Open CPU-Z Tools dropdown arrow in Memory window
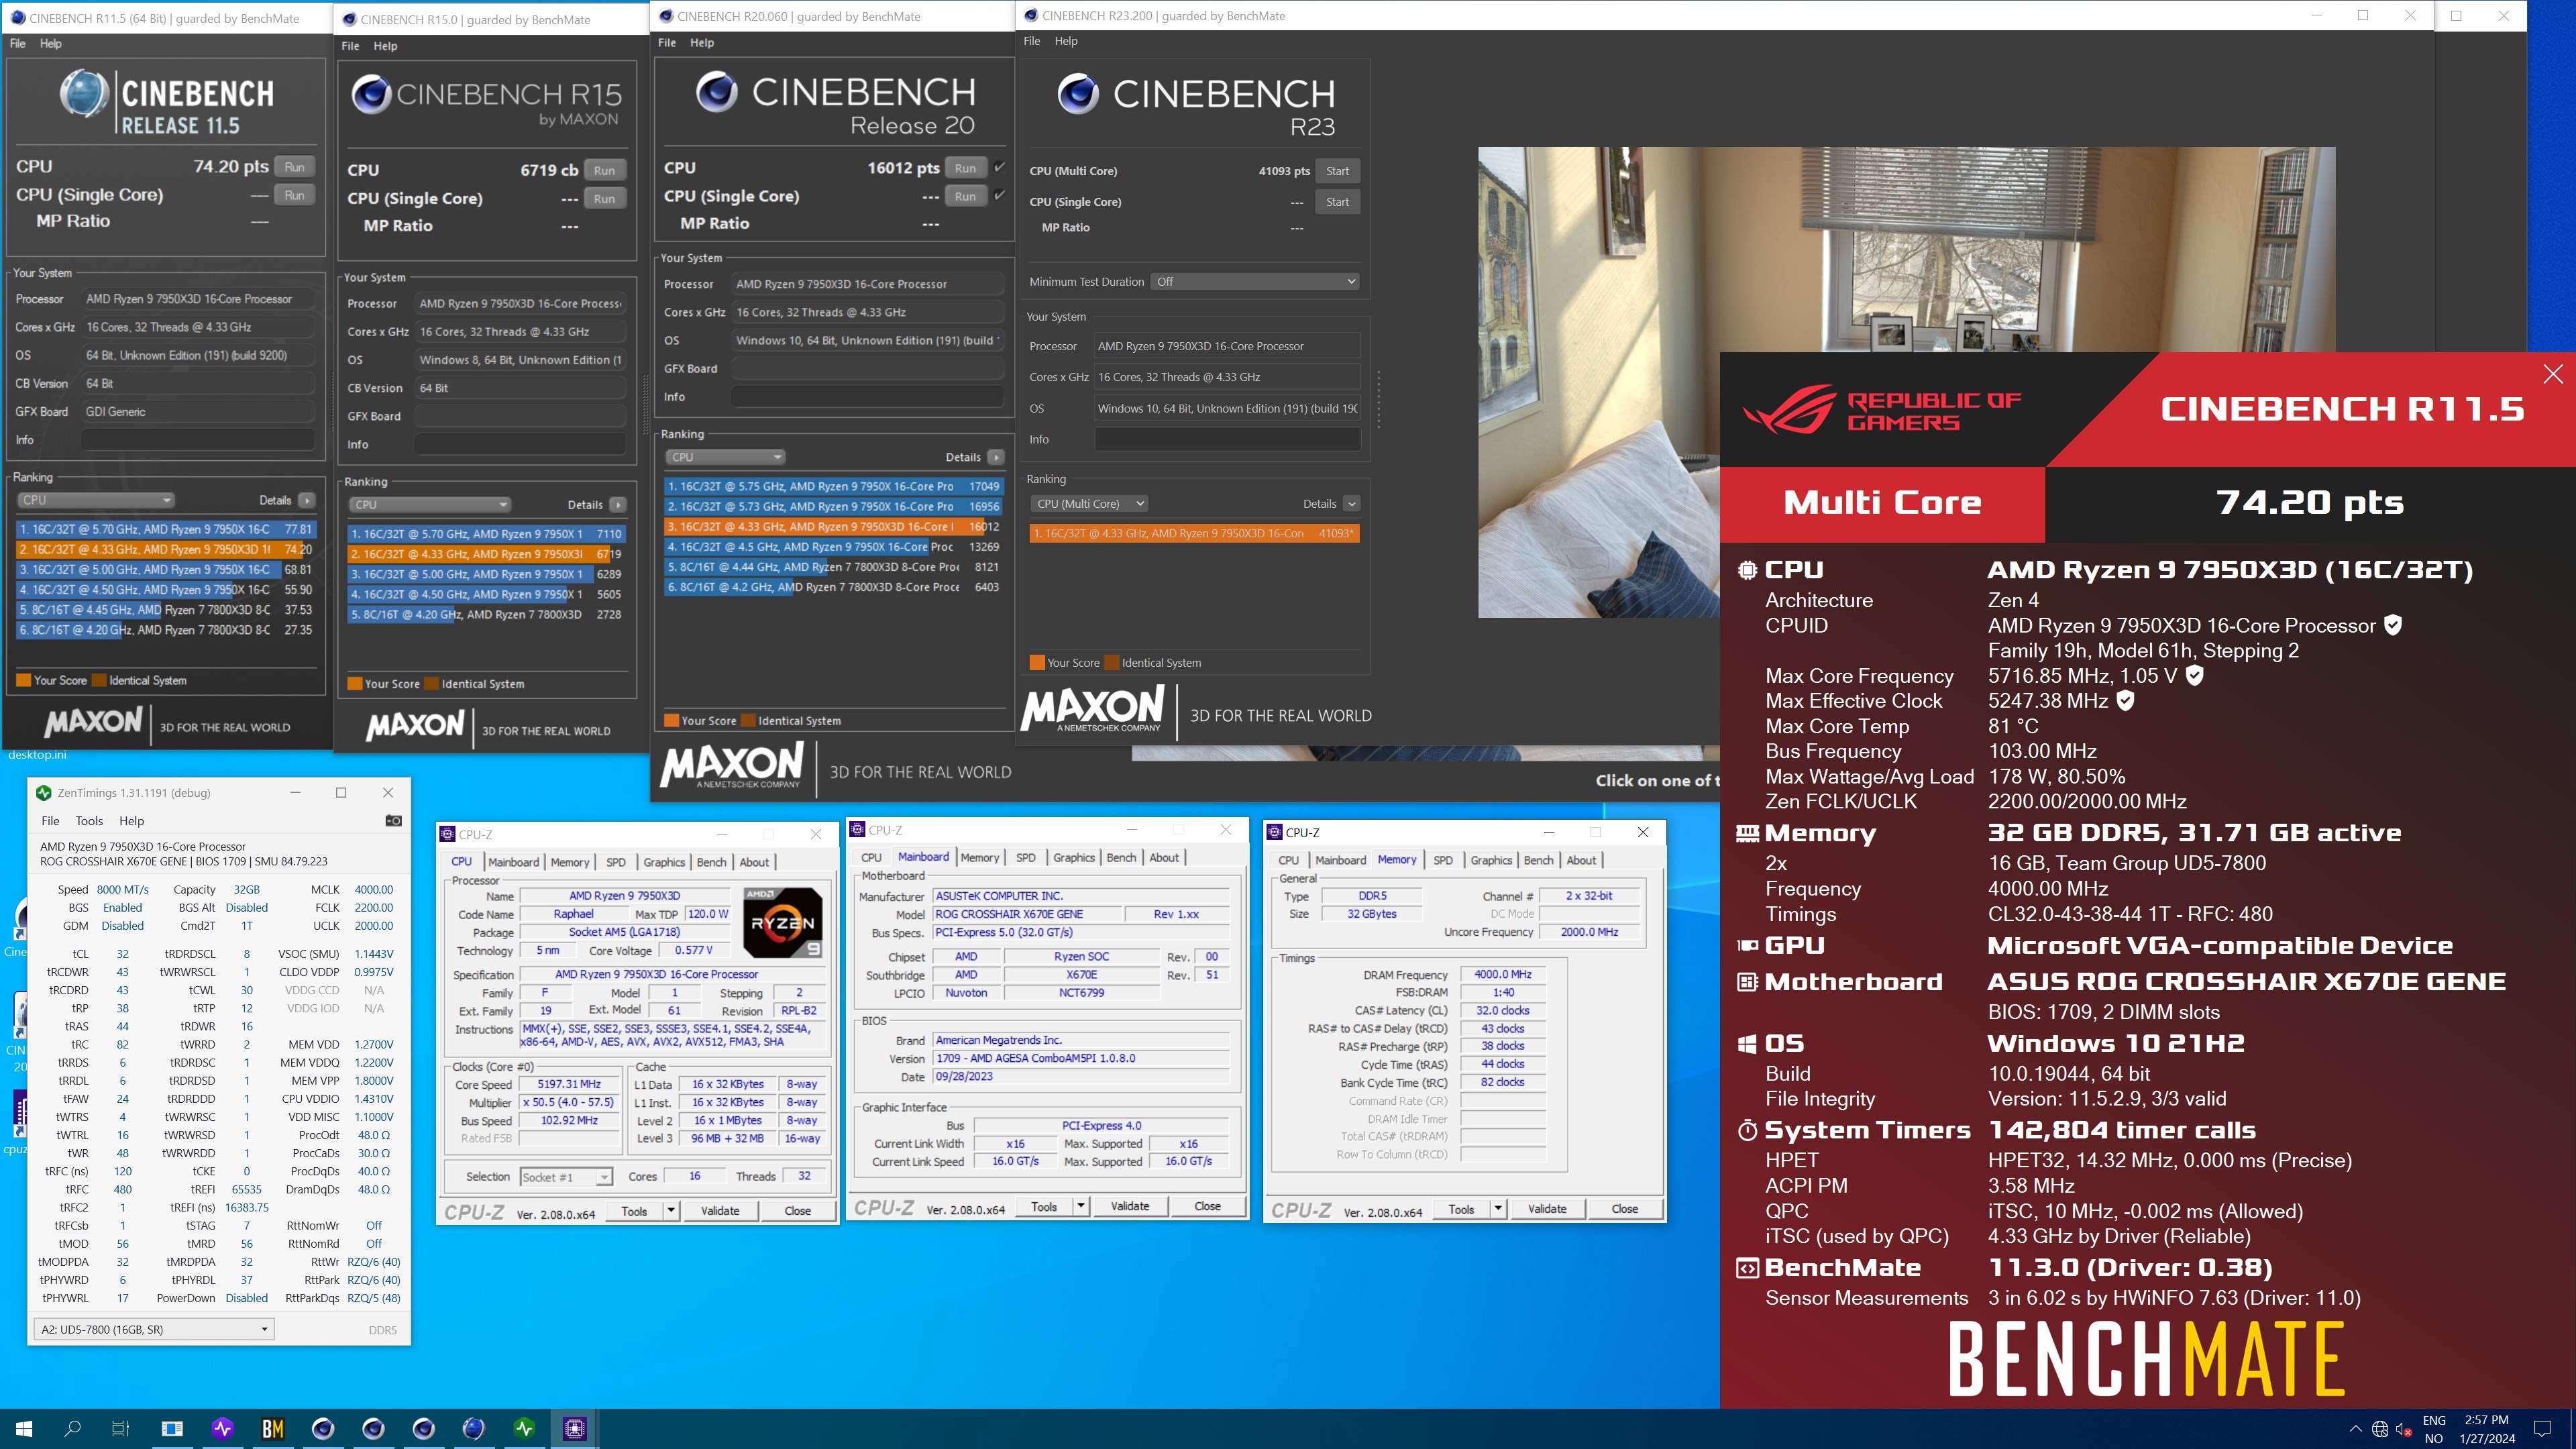Viewport: 2576px width, 1449px height. click(x=1498, y=1209)
